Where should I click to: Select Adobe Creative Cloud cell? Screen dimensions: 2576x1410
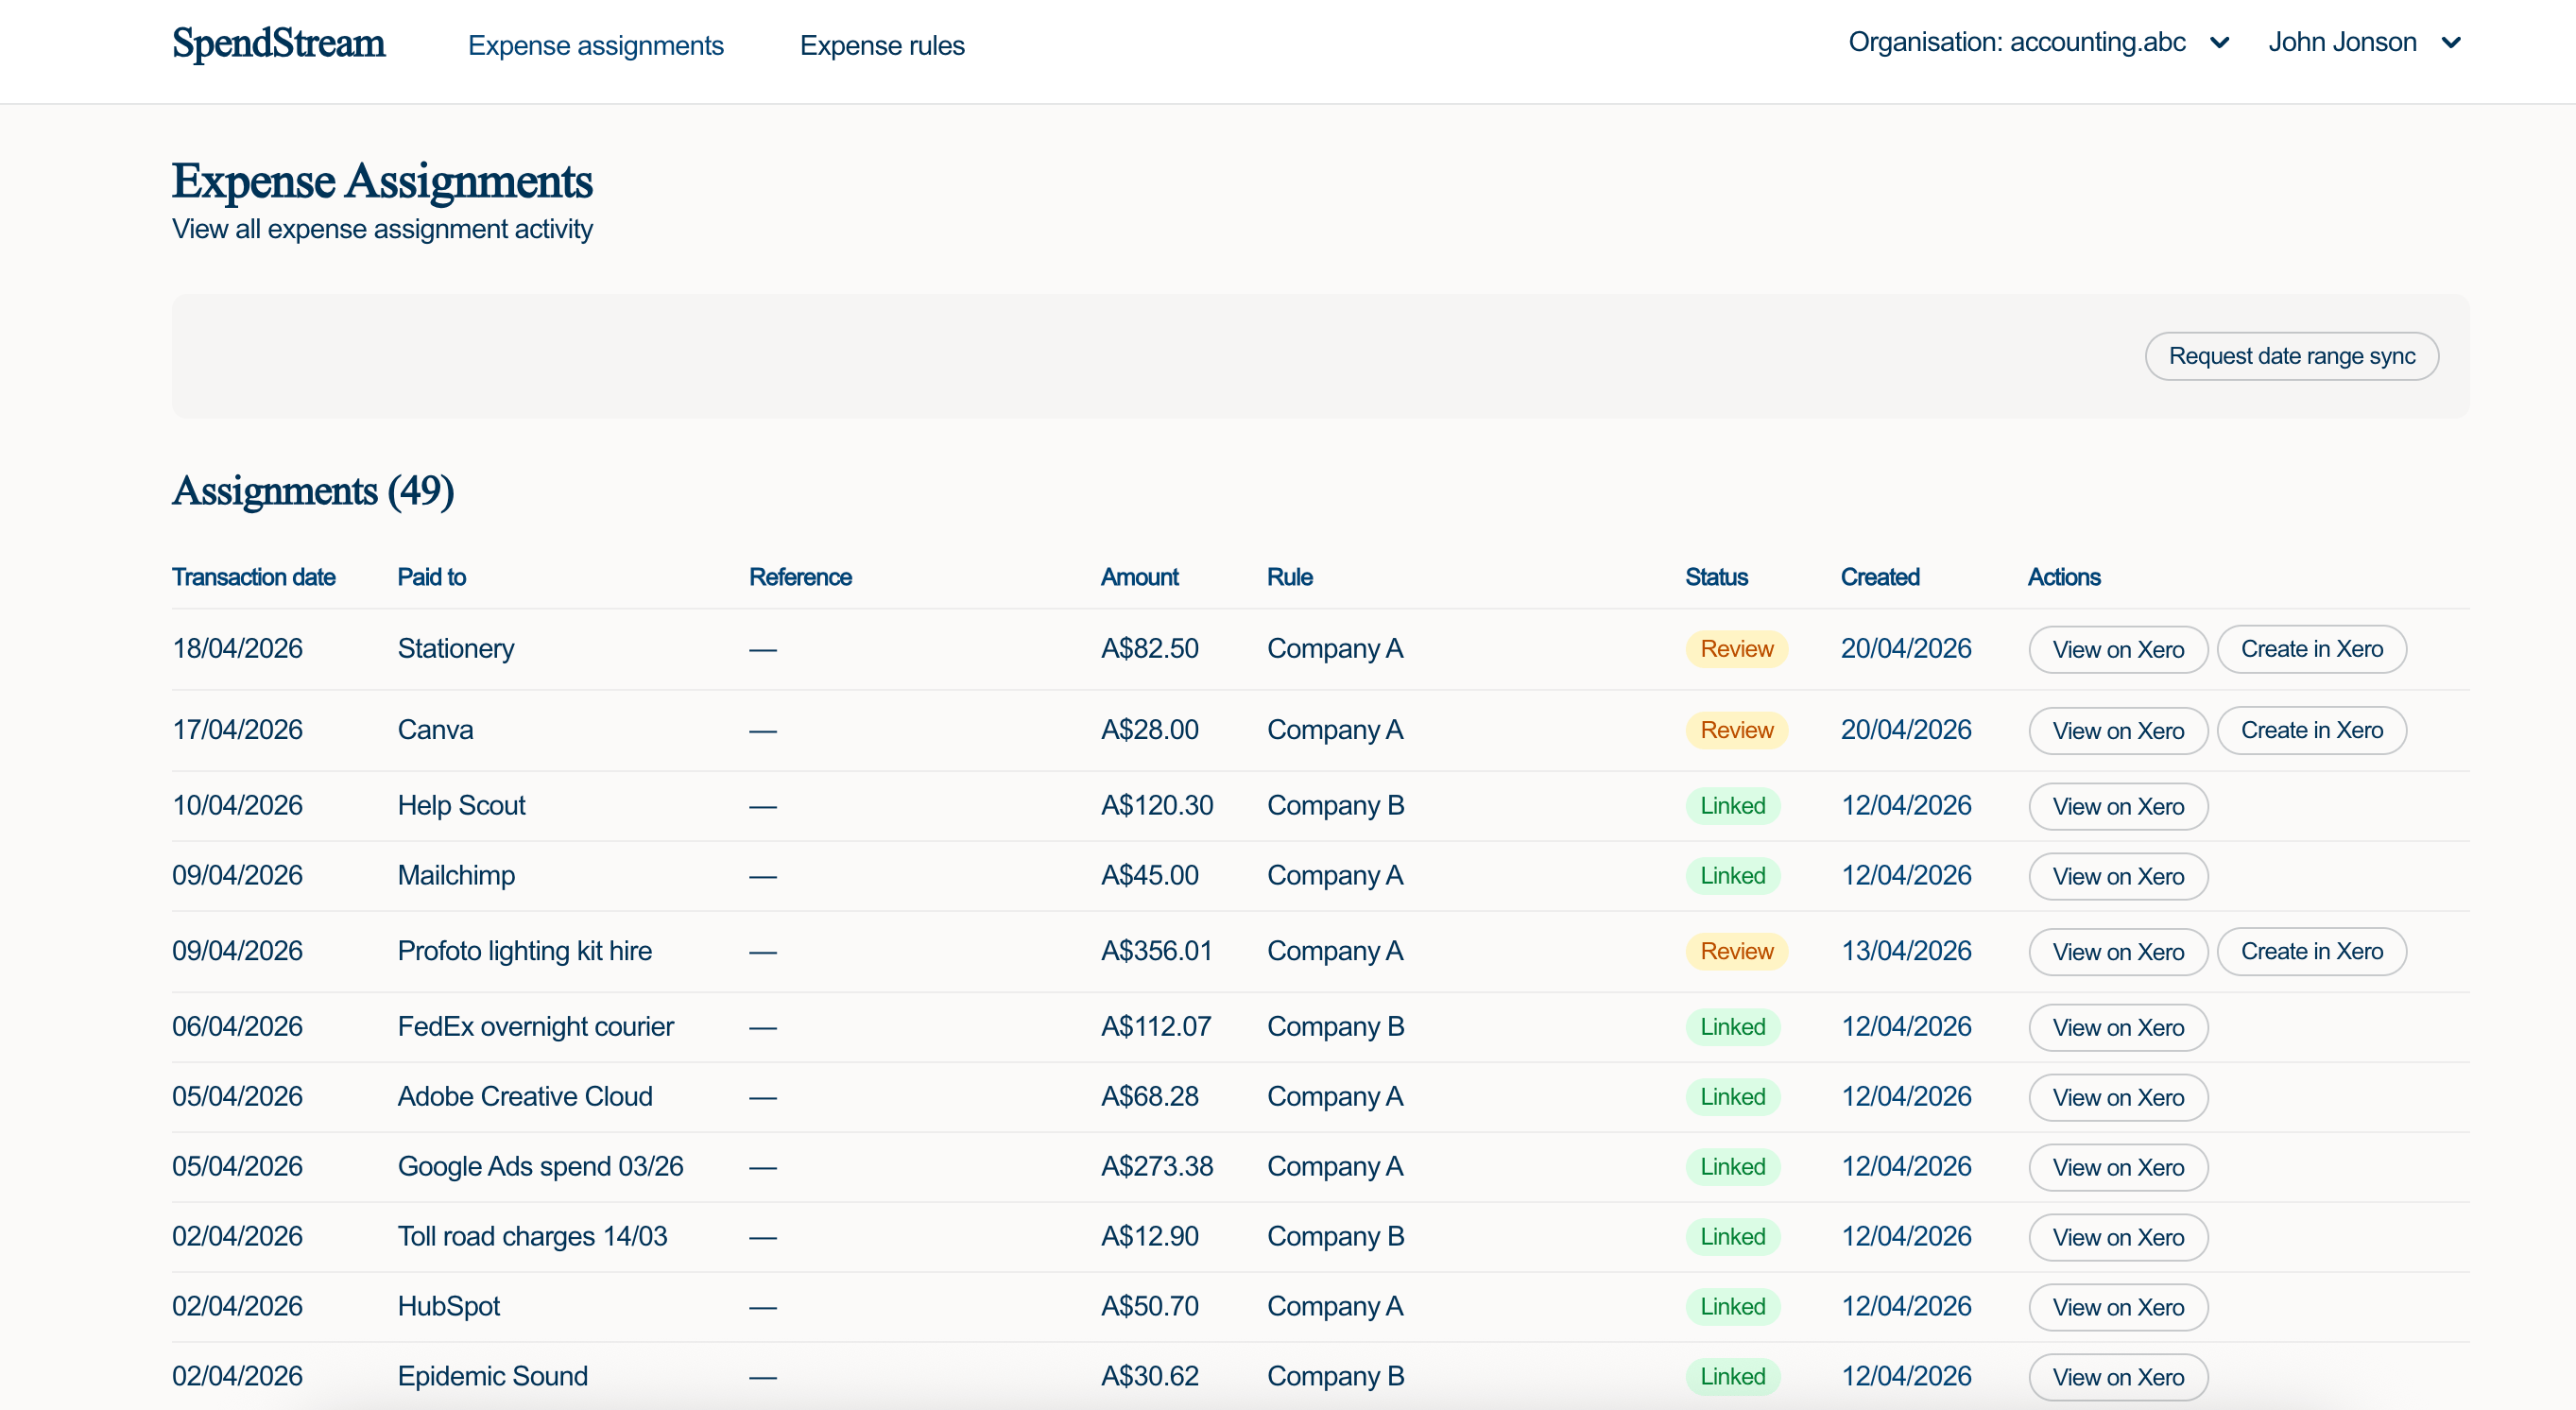pos(525,1097)
